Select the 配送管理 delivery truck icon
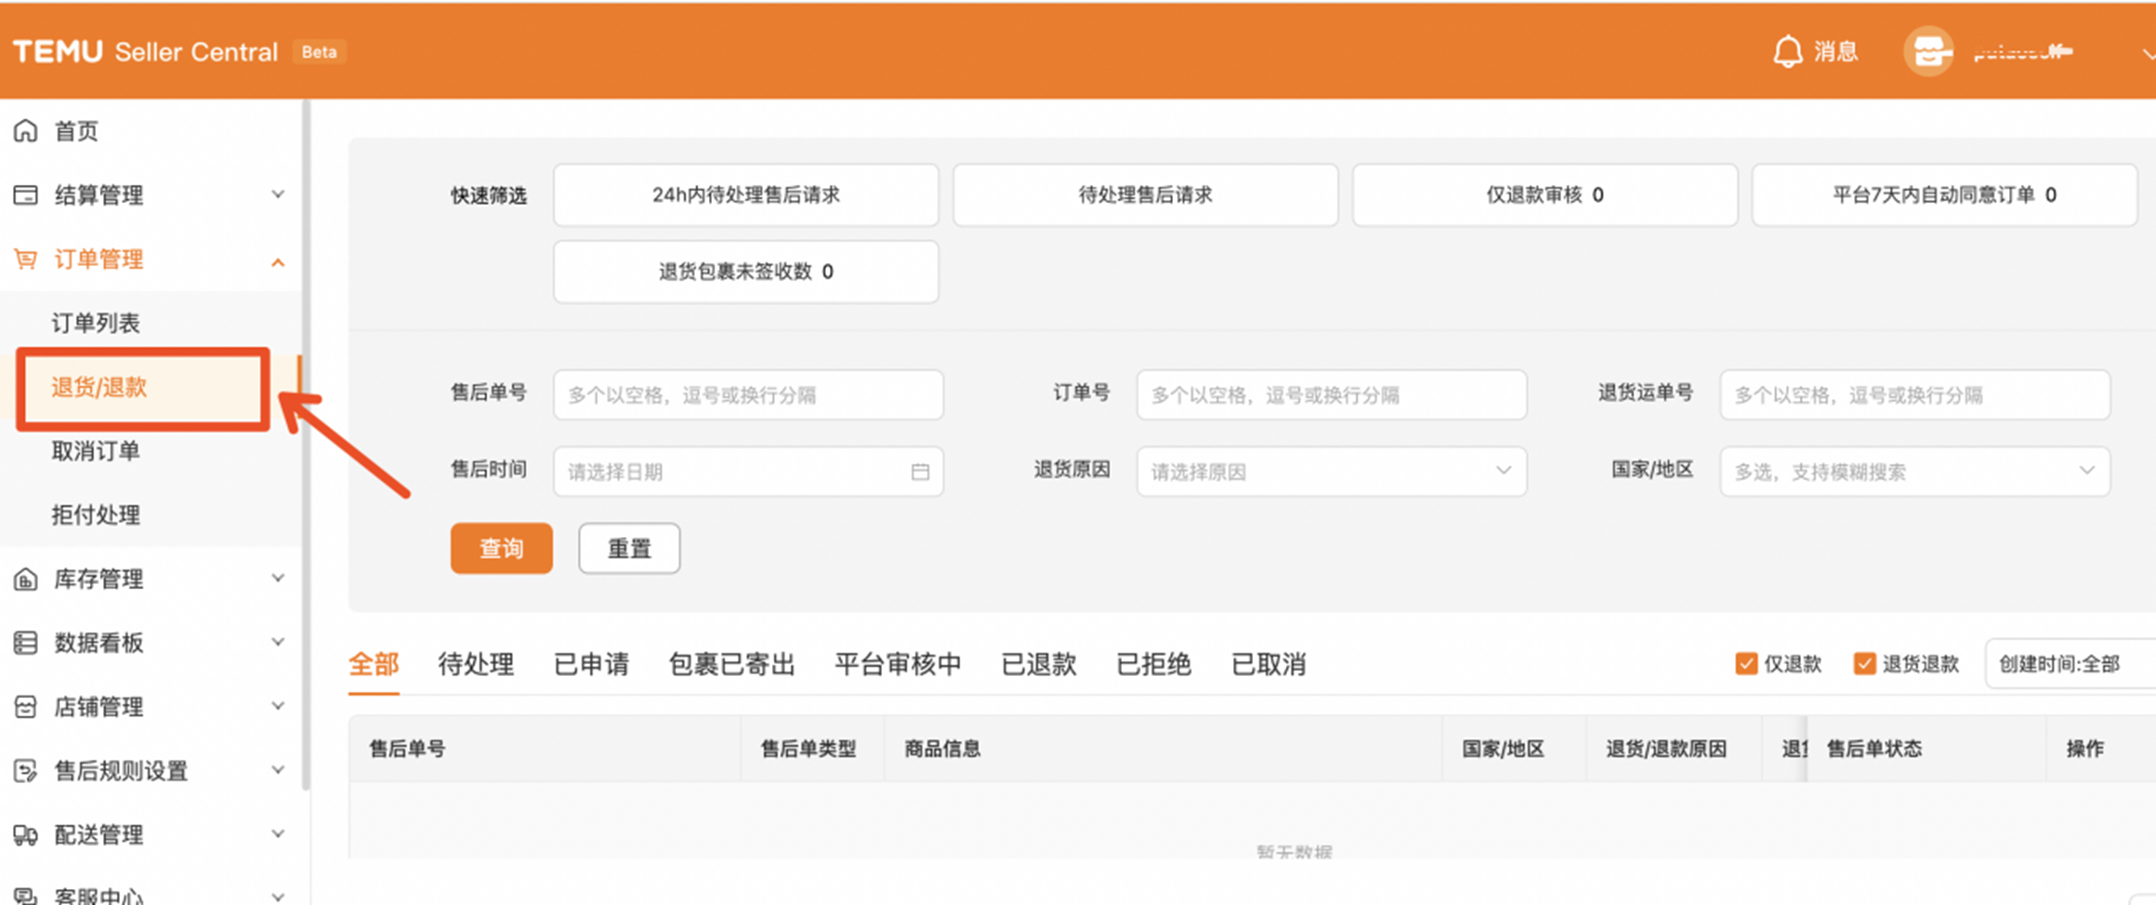The image size is (2156, 905). point(26,835)
